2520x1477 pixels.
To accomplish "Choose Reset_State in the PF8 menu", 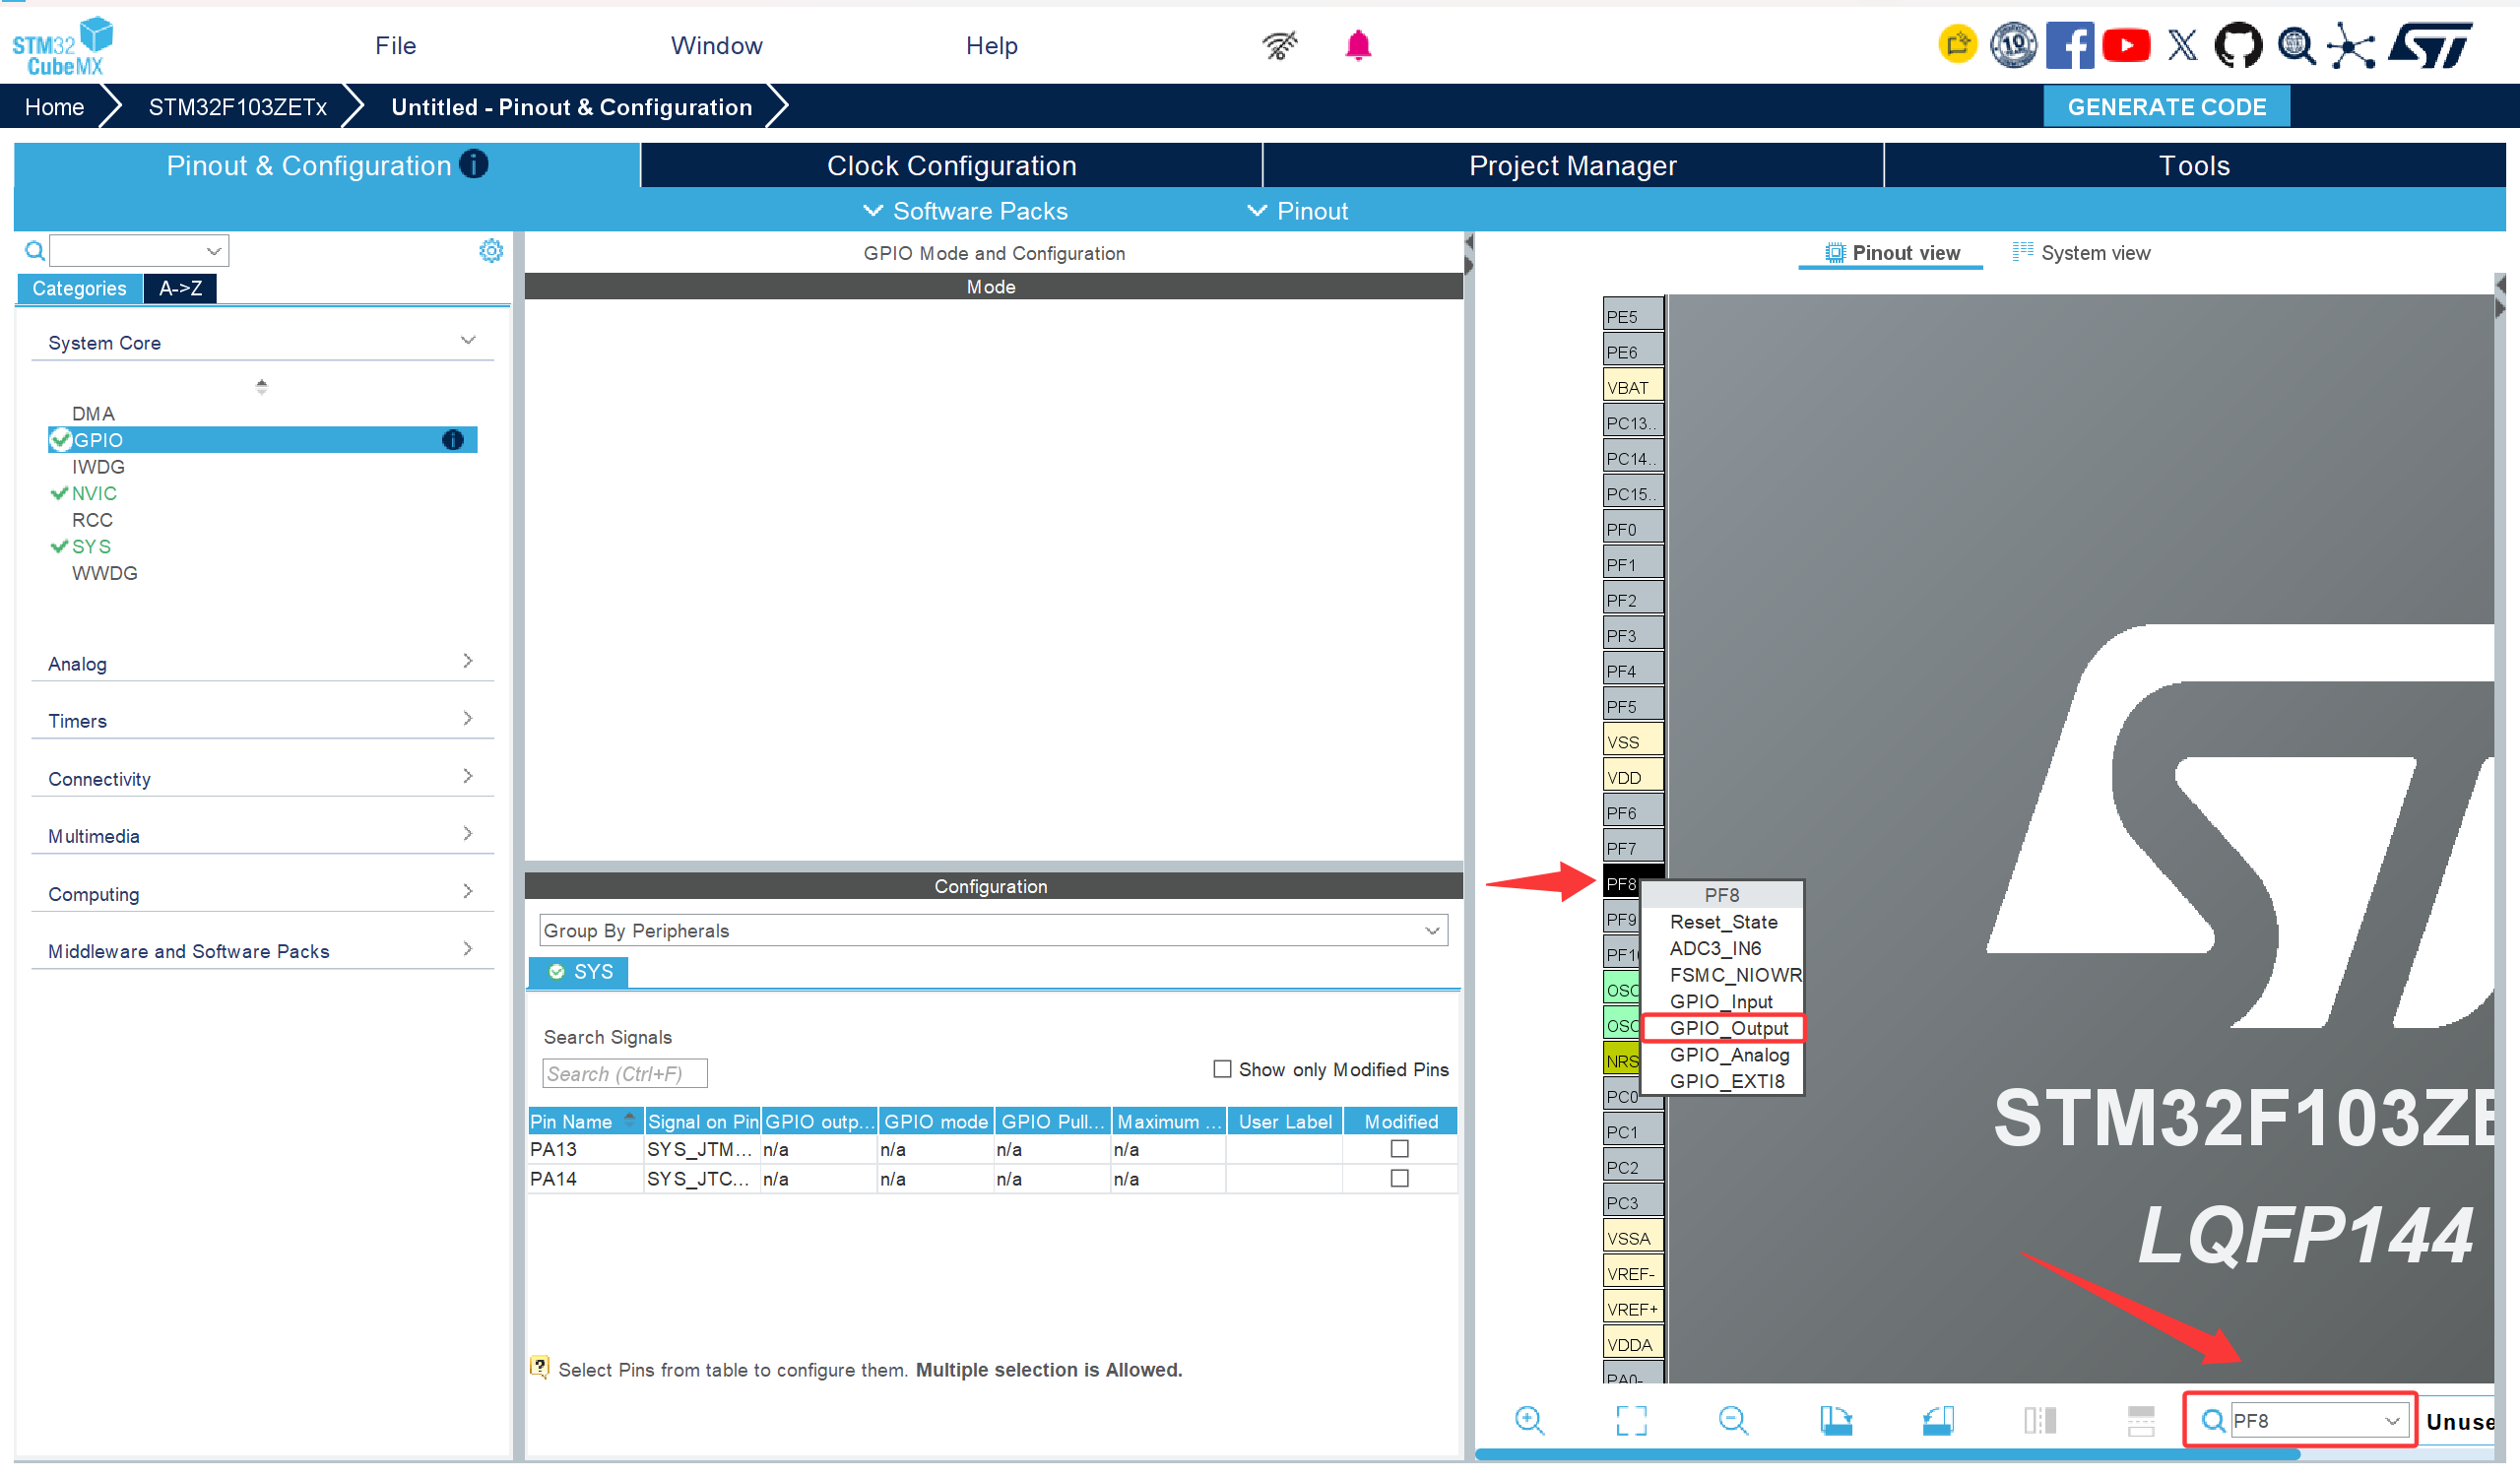I will pos(1724,922).
